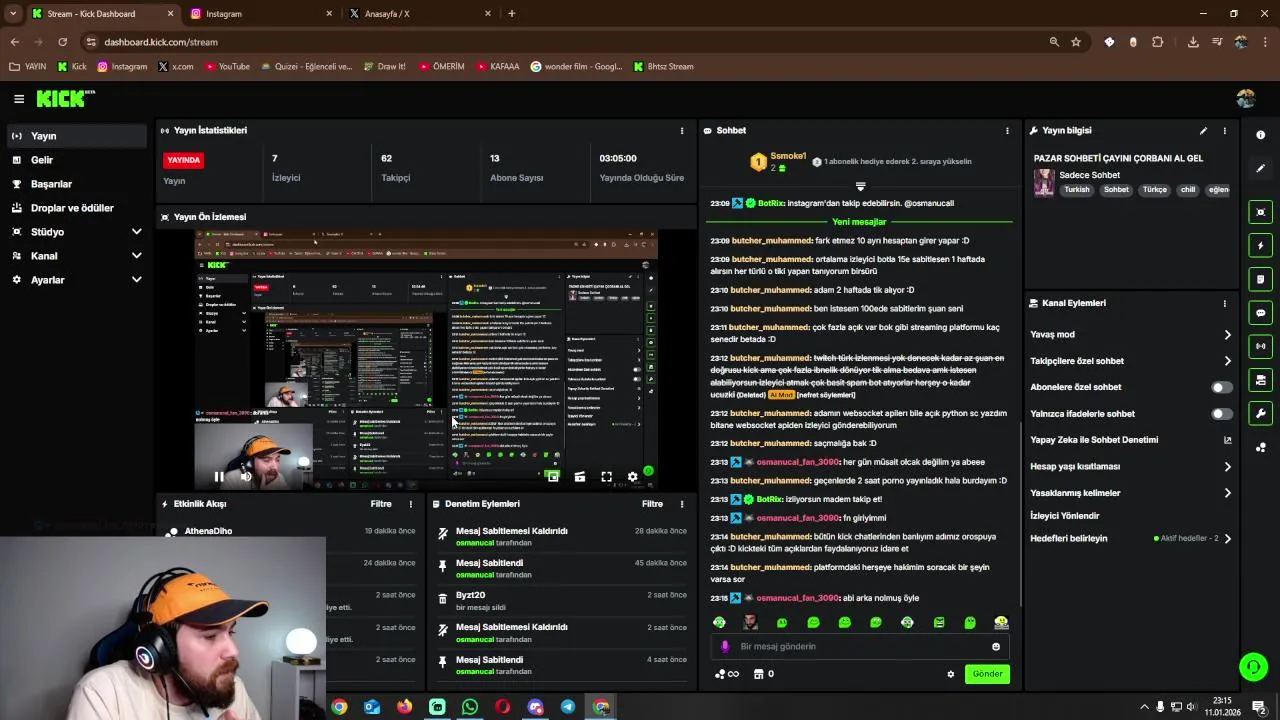Edit stream info with the Yayın bilgisi pencil

click(1203, 131)
